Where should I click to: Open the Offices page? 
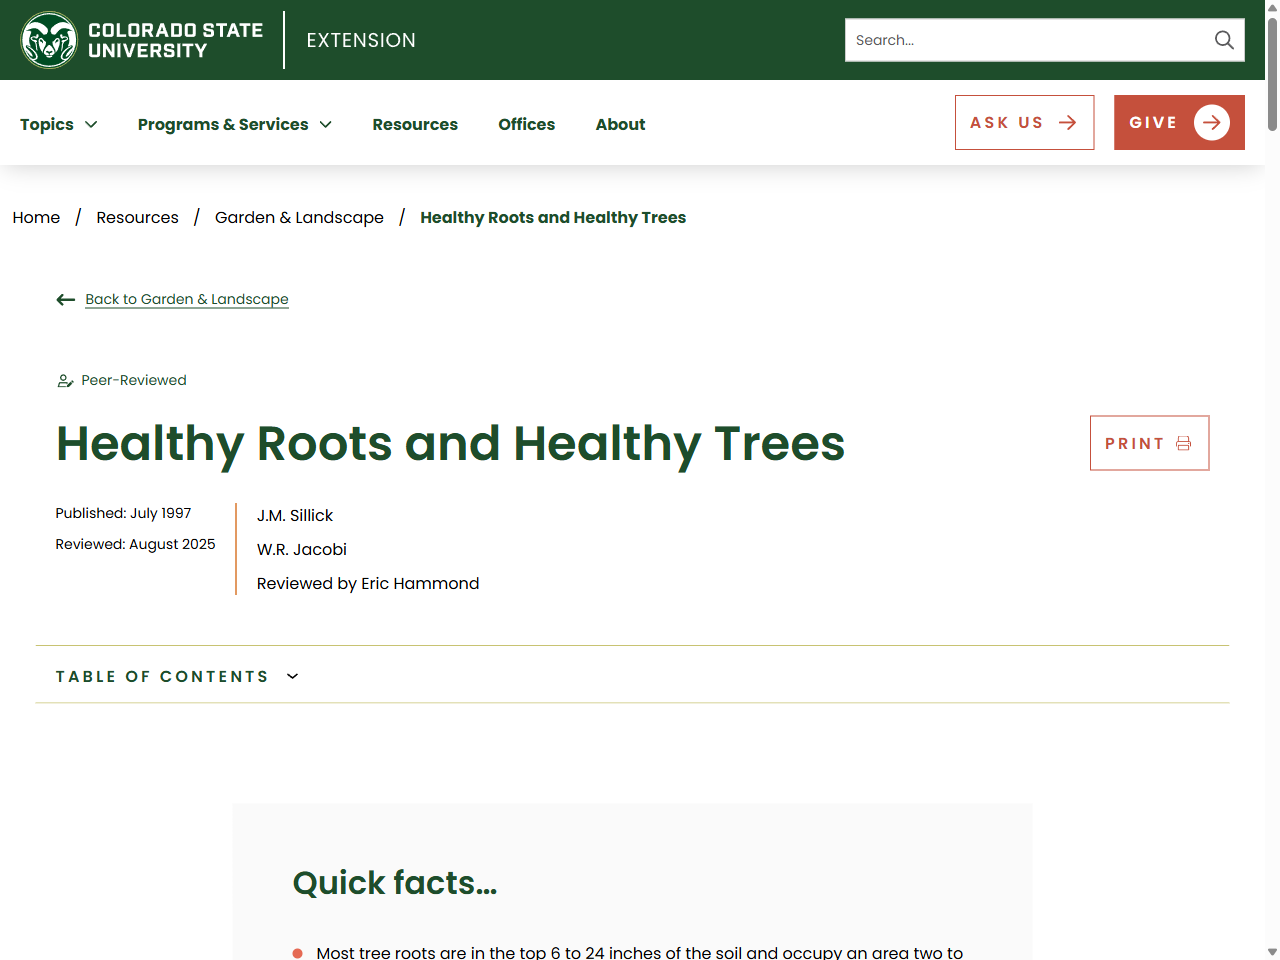[x=527, y=125]
